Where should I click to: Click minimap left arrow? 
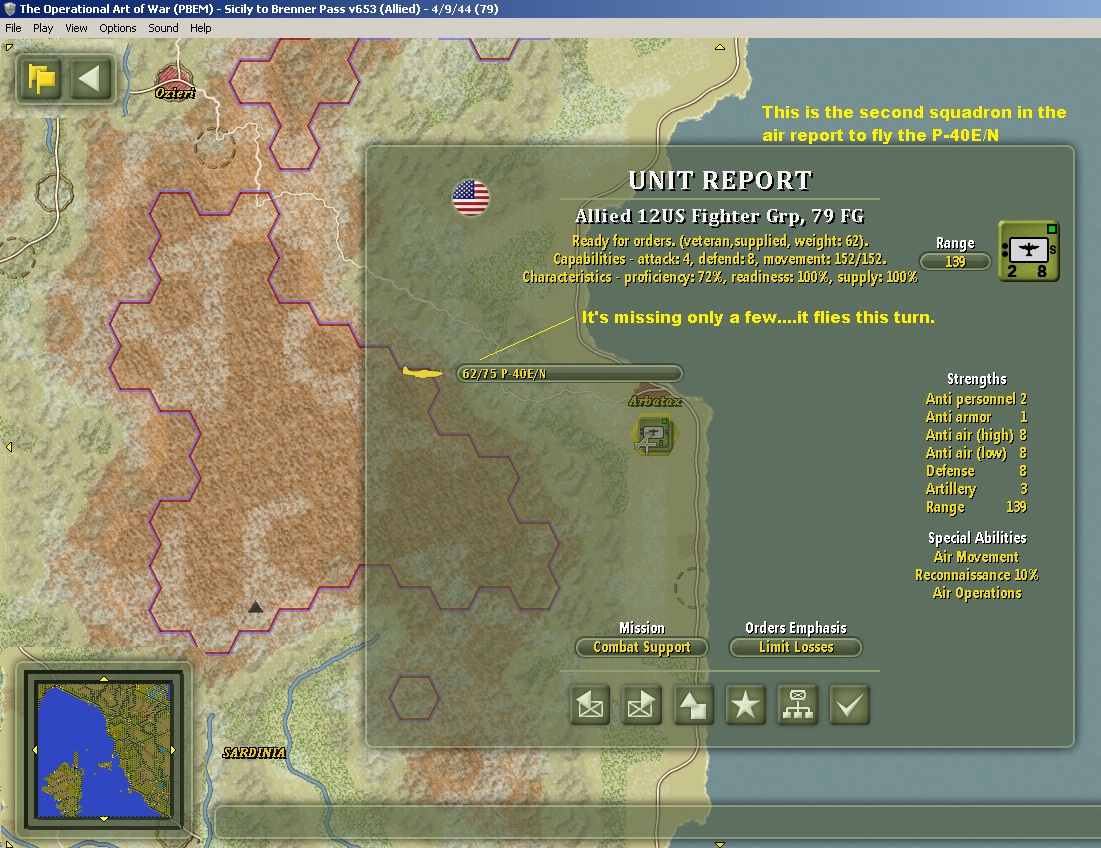tap(34, 750)
